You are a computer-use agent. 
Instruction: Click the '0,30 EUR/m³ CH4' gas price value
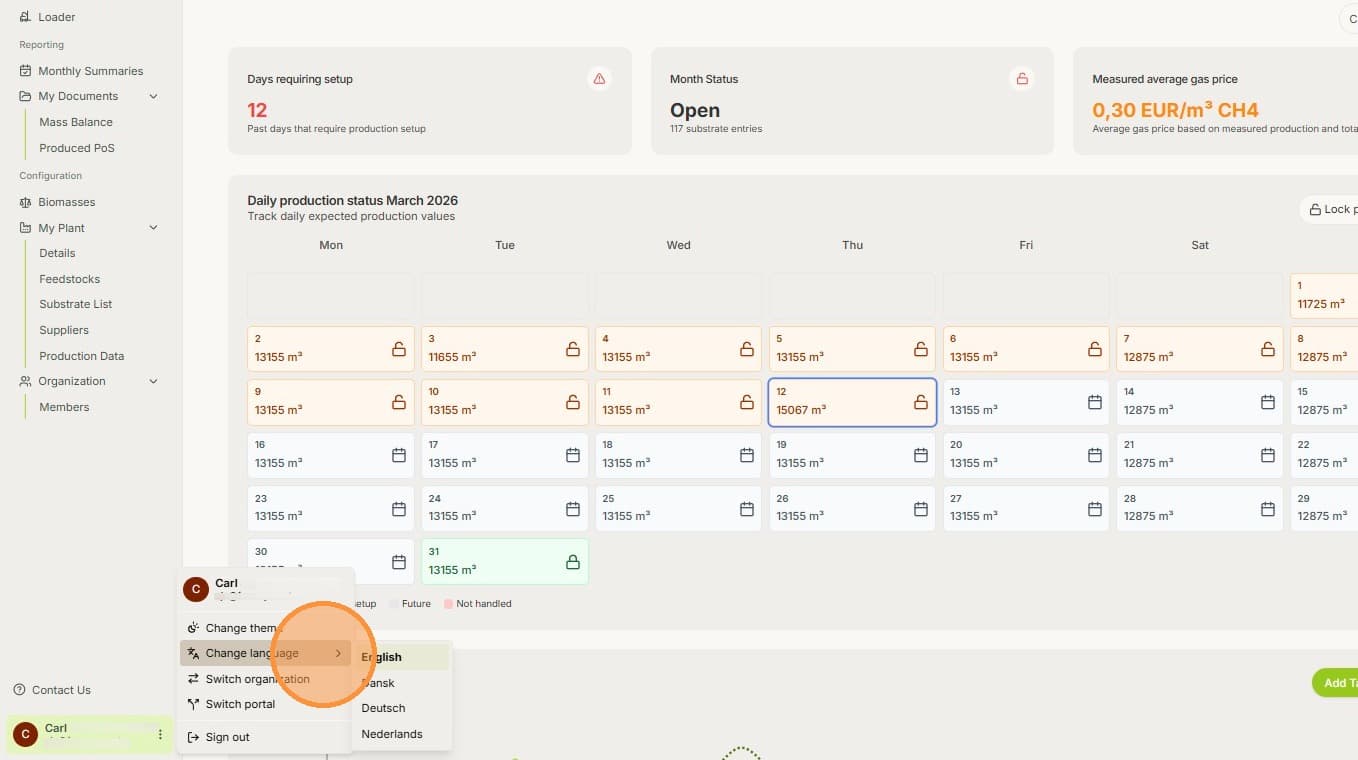(x=1175, y=110)
